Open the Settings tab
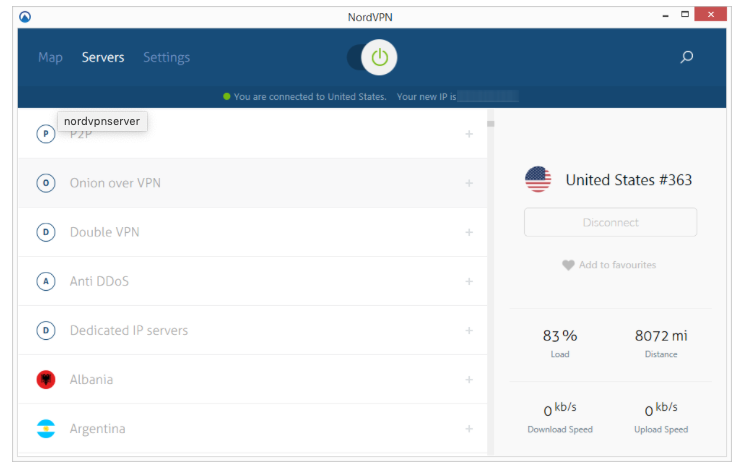The height and width of the screenshot is (470, 741). pos(166,57)
